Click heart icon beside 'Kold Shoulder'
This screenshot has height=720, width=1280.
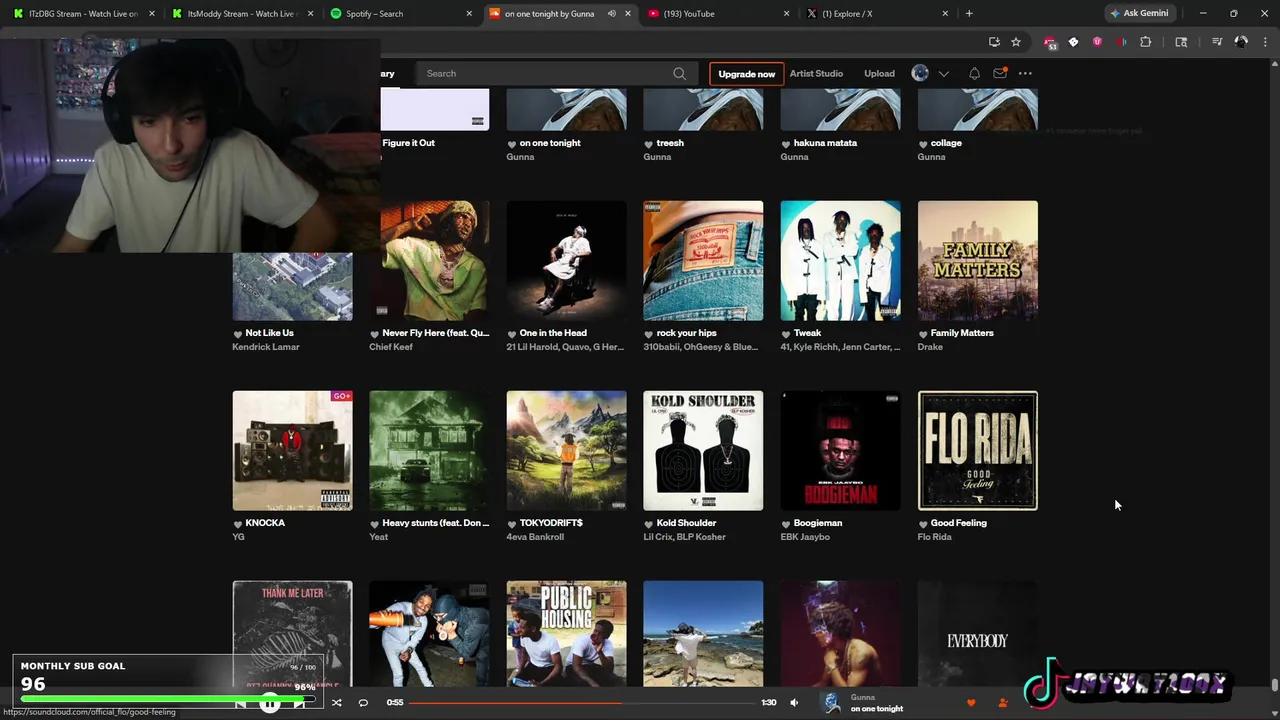coord(649,524)
